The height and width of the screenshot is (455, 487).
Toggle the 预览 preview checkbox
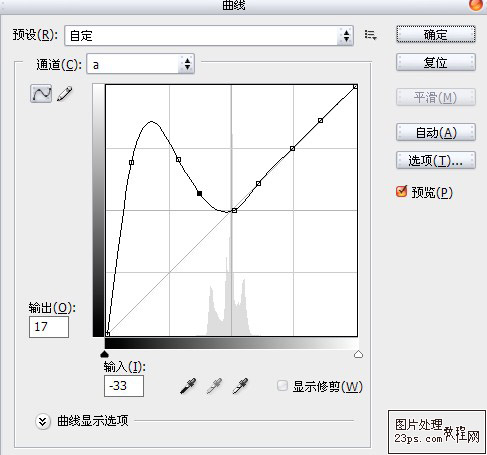[402, 191]
